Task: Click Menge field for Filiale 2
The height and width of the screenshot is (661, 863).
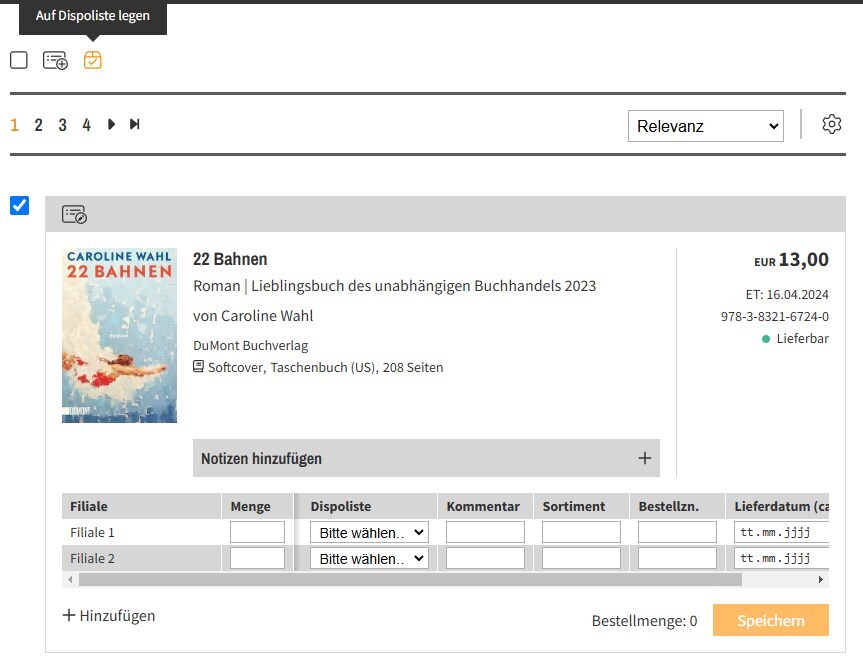Action: [257, 558]
